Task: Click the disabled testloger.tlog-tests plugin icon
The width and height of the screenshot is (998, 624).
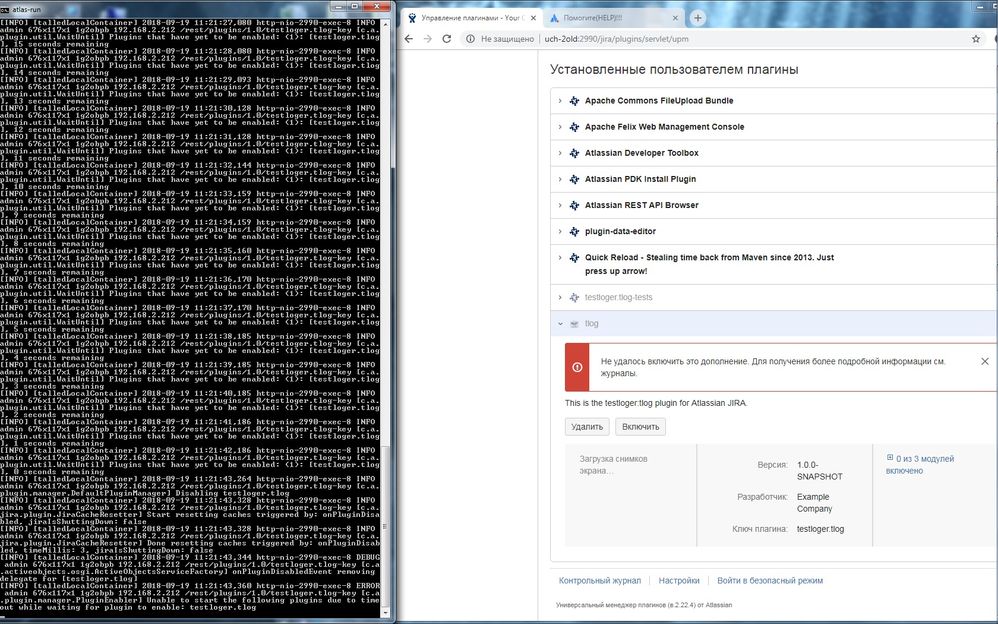Action: [x=574, y=297]
